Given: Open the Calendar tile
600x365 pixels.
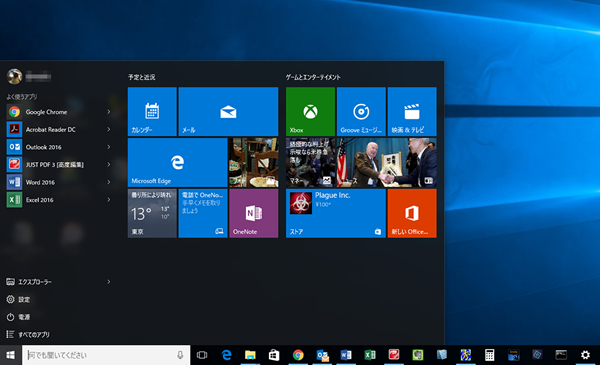Looking at the screenshot, I should point(152,111).
